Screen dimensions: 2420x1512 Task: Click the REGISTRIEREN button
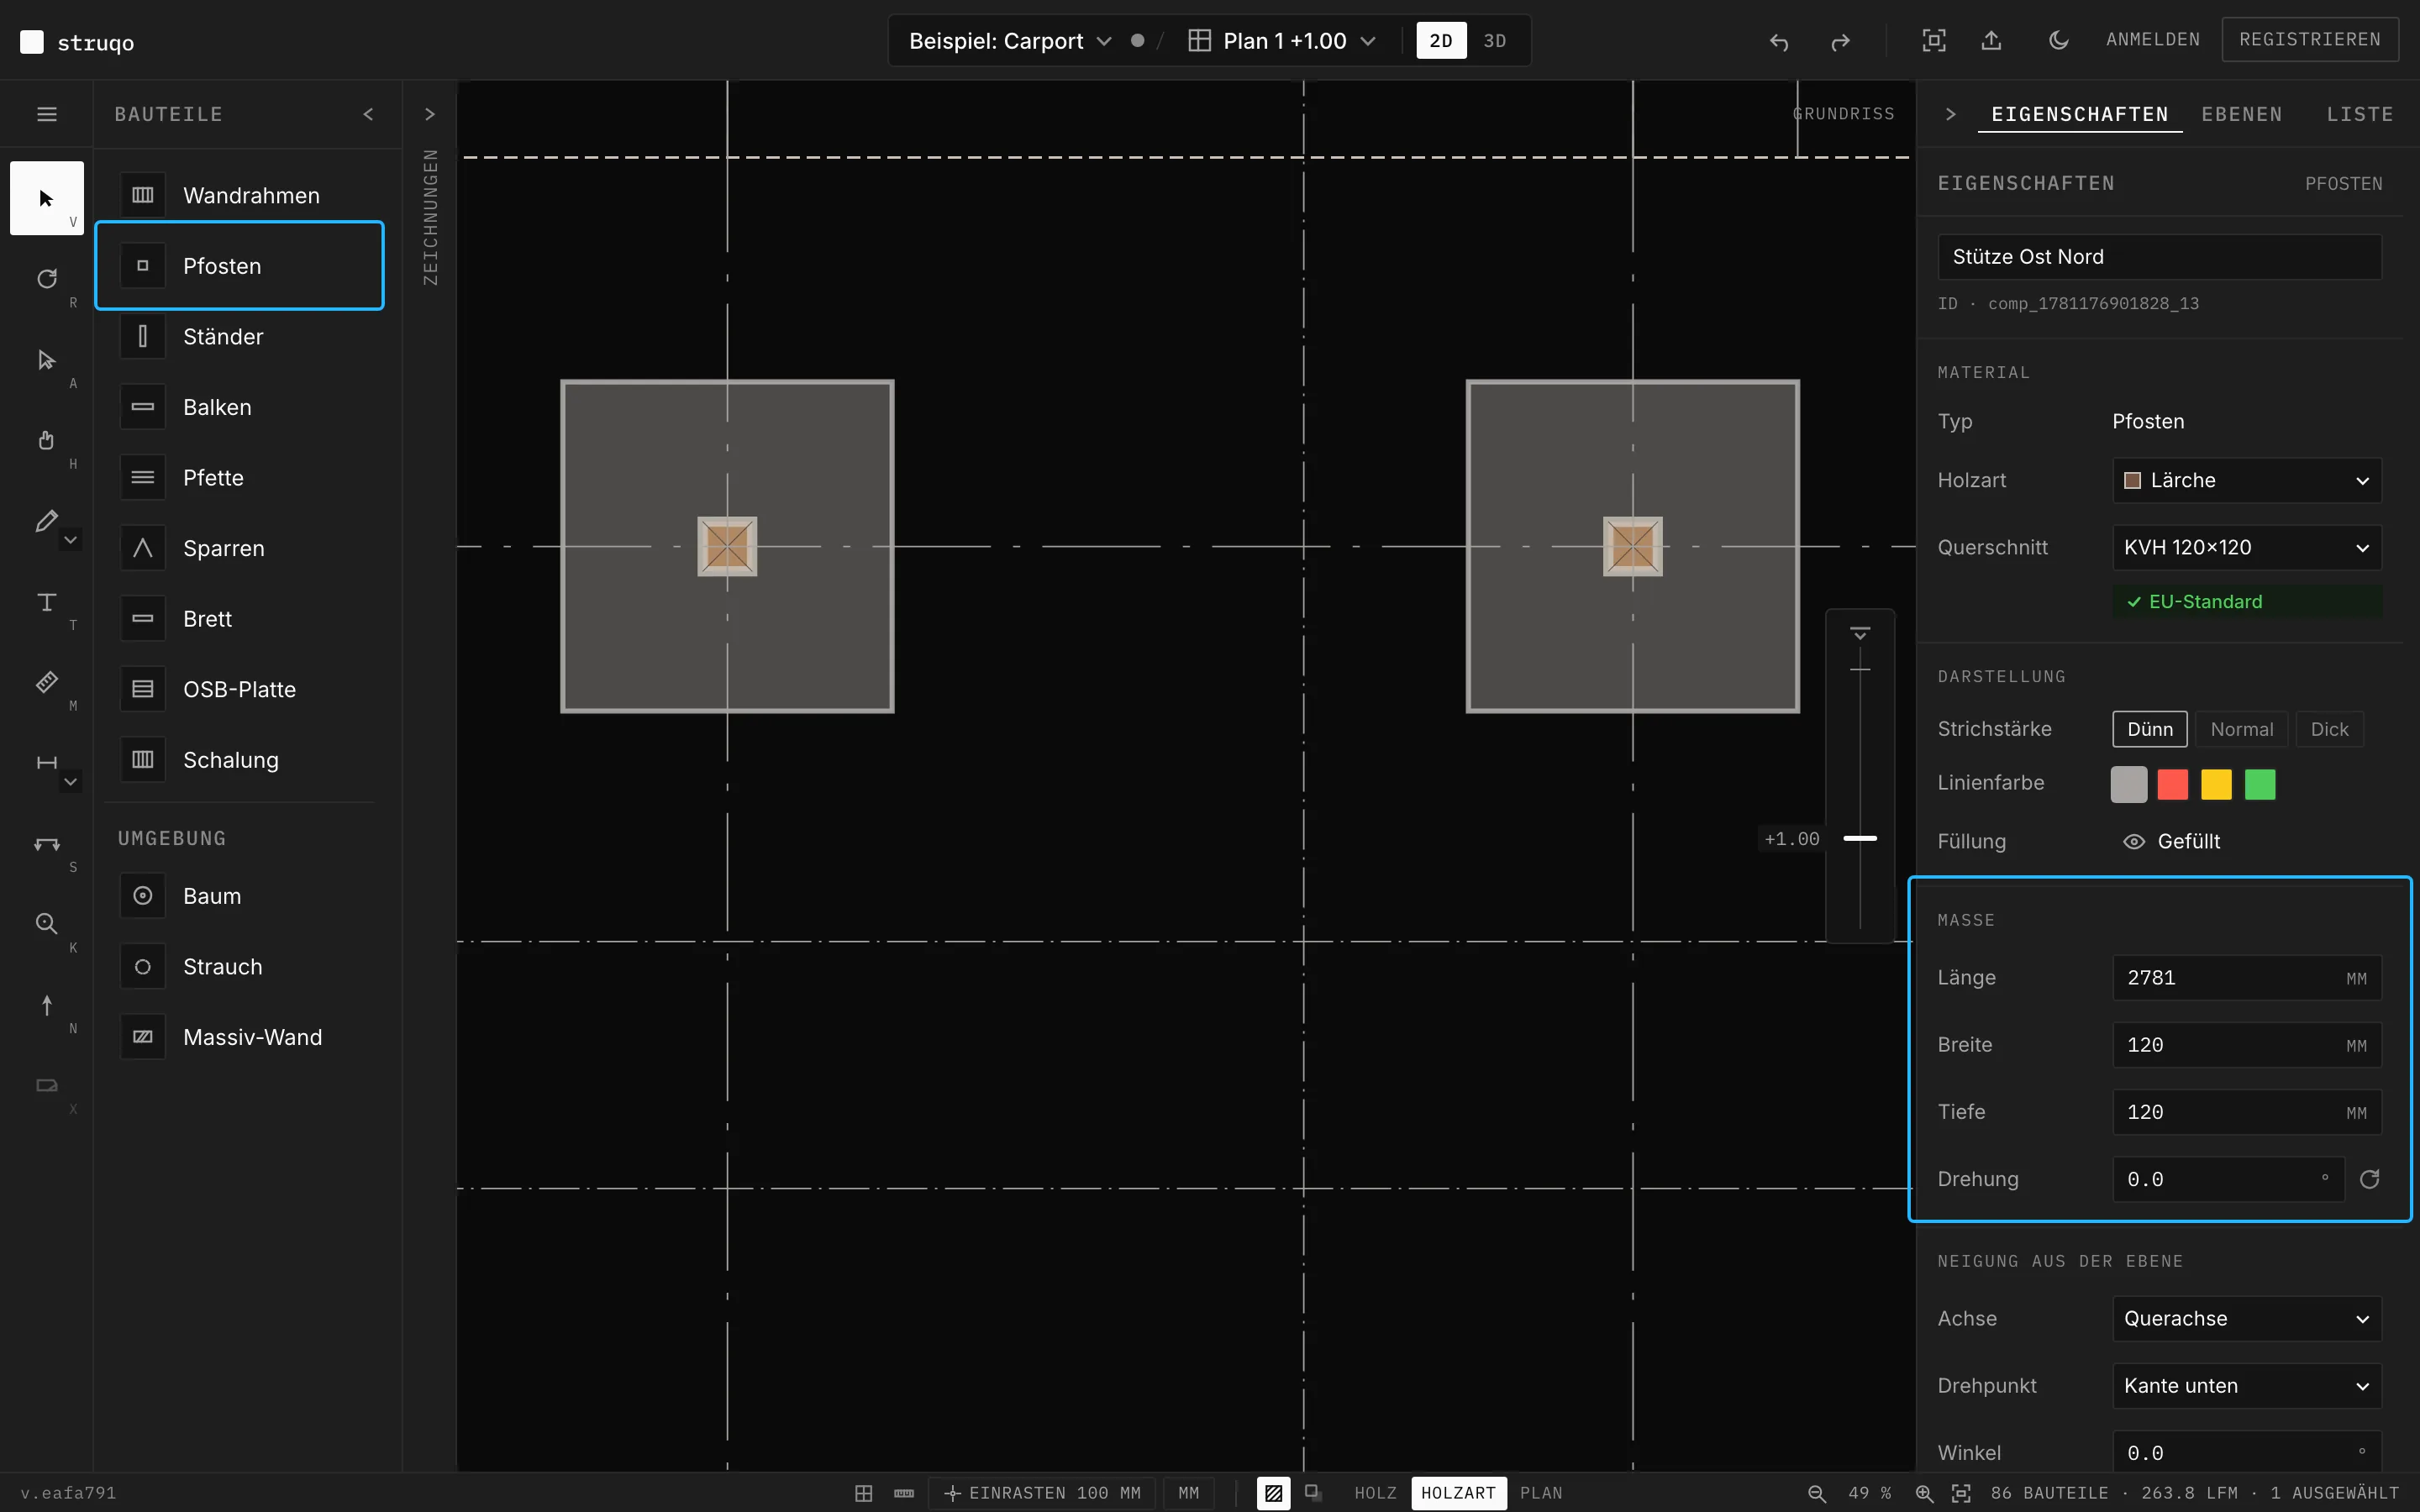pyautogui.click(x=2309, y=39)
